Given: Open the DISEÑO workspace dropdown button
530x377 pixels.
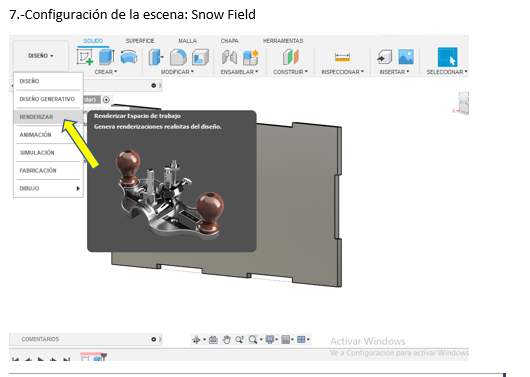Looking at the screenshot, I should [x=41, y=56].
